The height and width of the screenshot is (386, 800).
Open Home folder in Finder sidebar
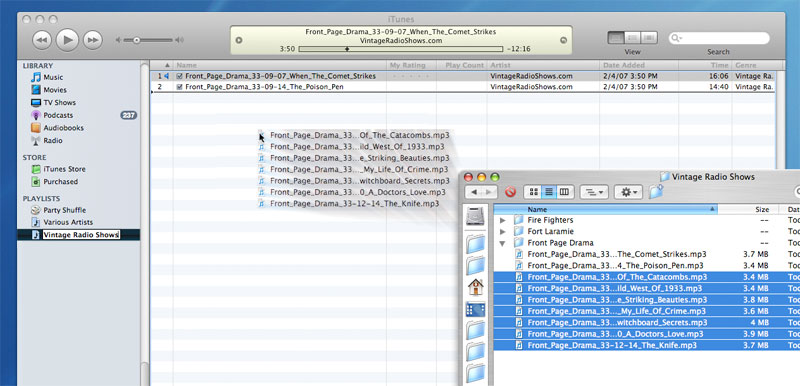[475, 287]
